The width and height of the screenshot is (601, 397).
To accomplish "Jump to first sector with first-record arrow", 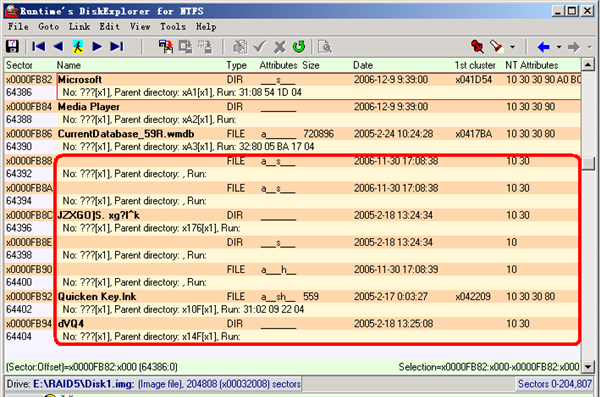I will (38, 47).
